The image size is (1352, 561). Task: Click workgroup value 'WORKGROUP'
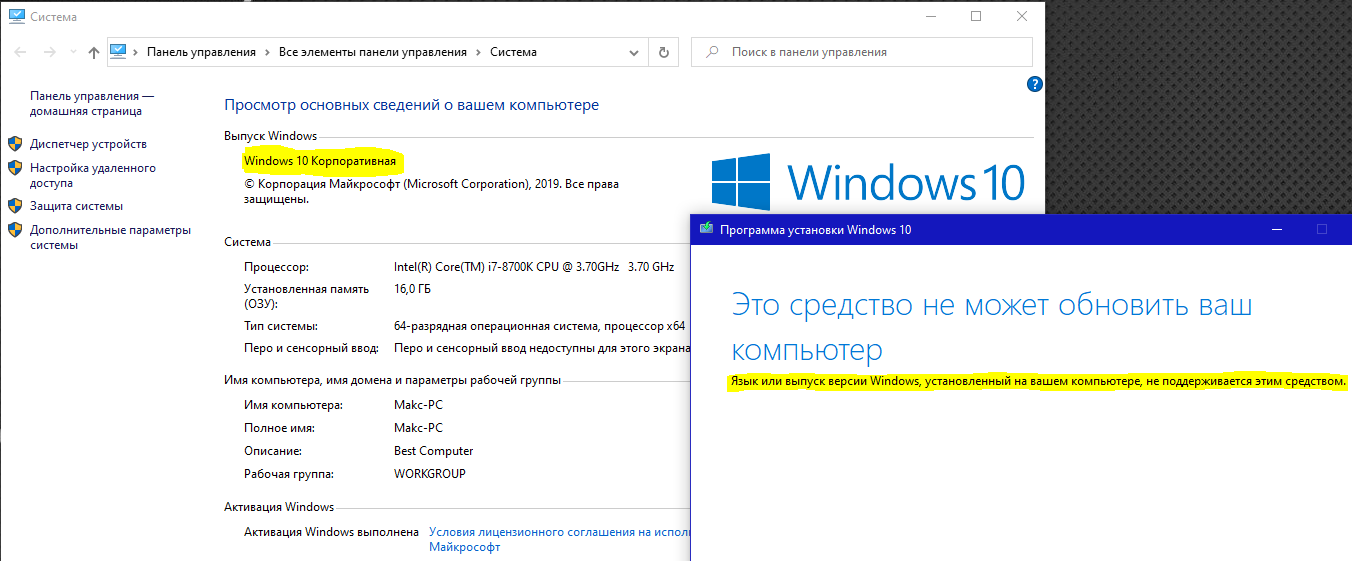tap(430, 474)
